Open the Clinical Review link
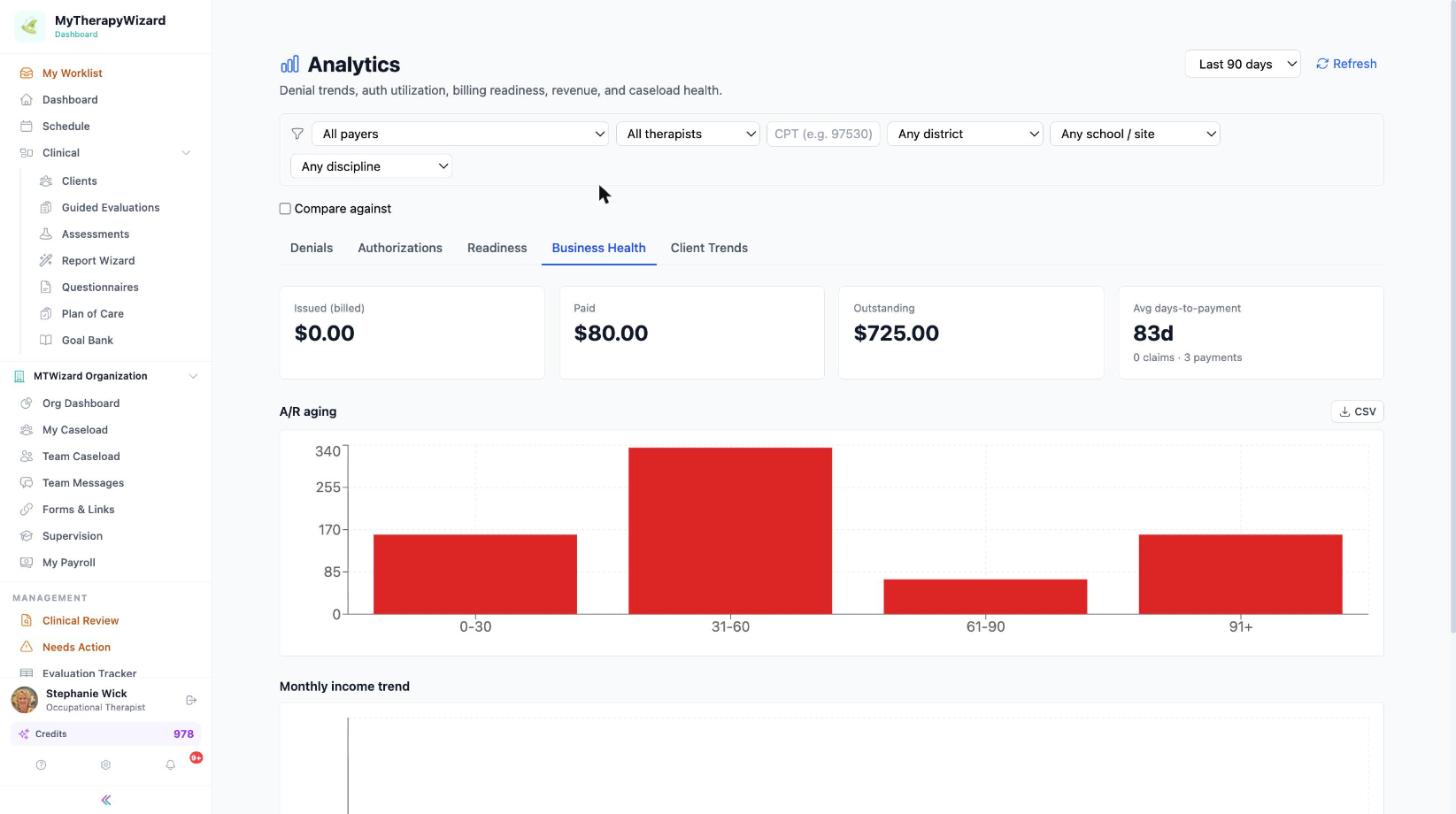 80,621
